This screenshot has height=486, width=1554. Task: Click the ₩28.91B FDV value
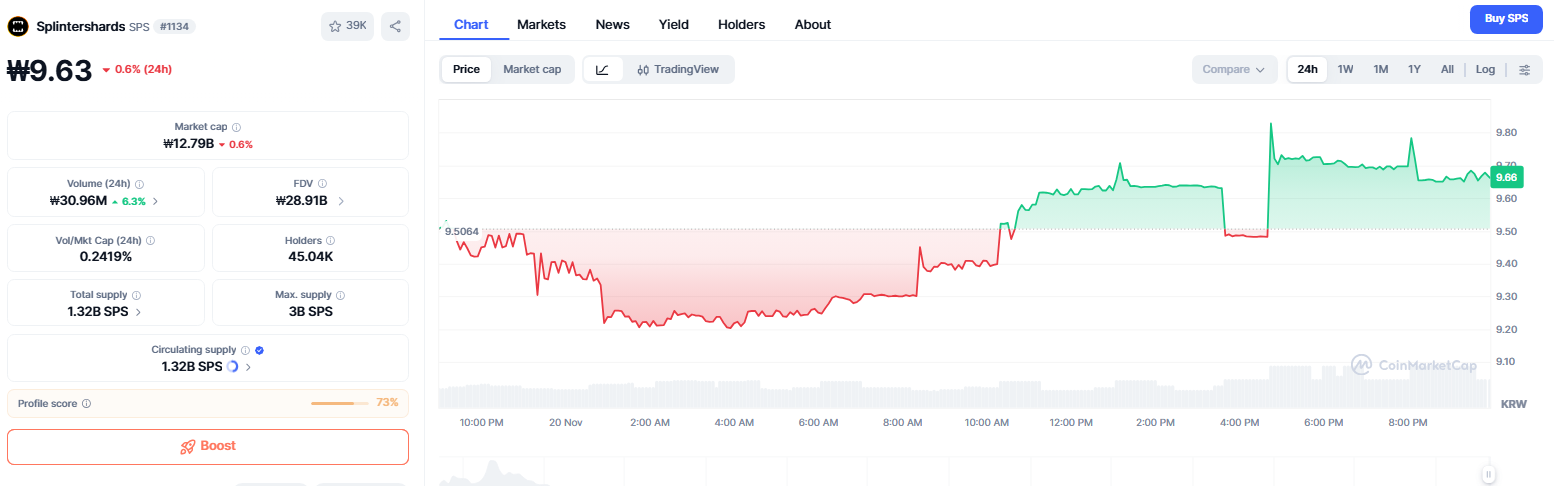pyautogui.click(x=302, y=201)
